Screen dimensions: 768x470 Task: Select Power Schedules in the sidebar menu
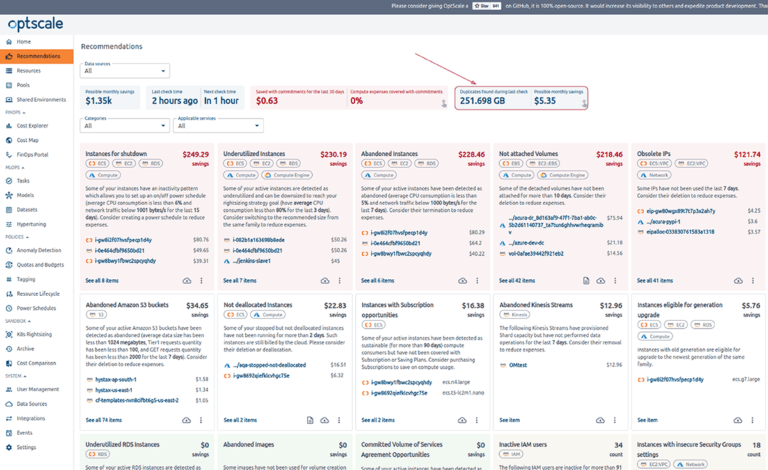point(36,308)
